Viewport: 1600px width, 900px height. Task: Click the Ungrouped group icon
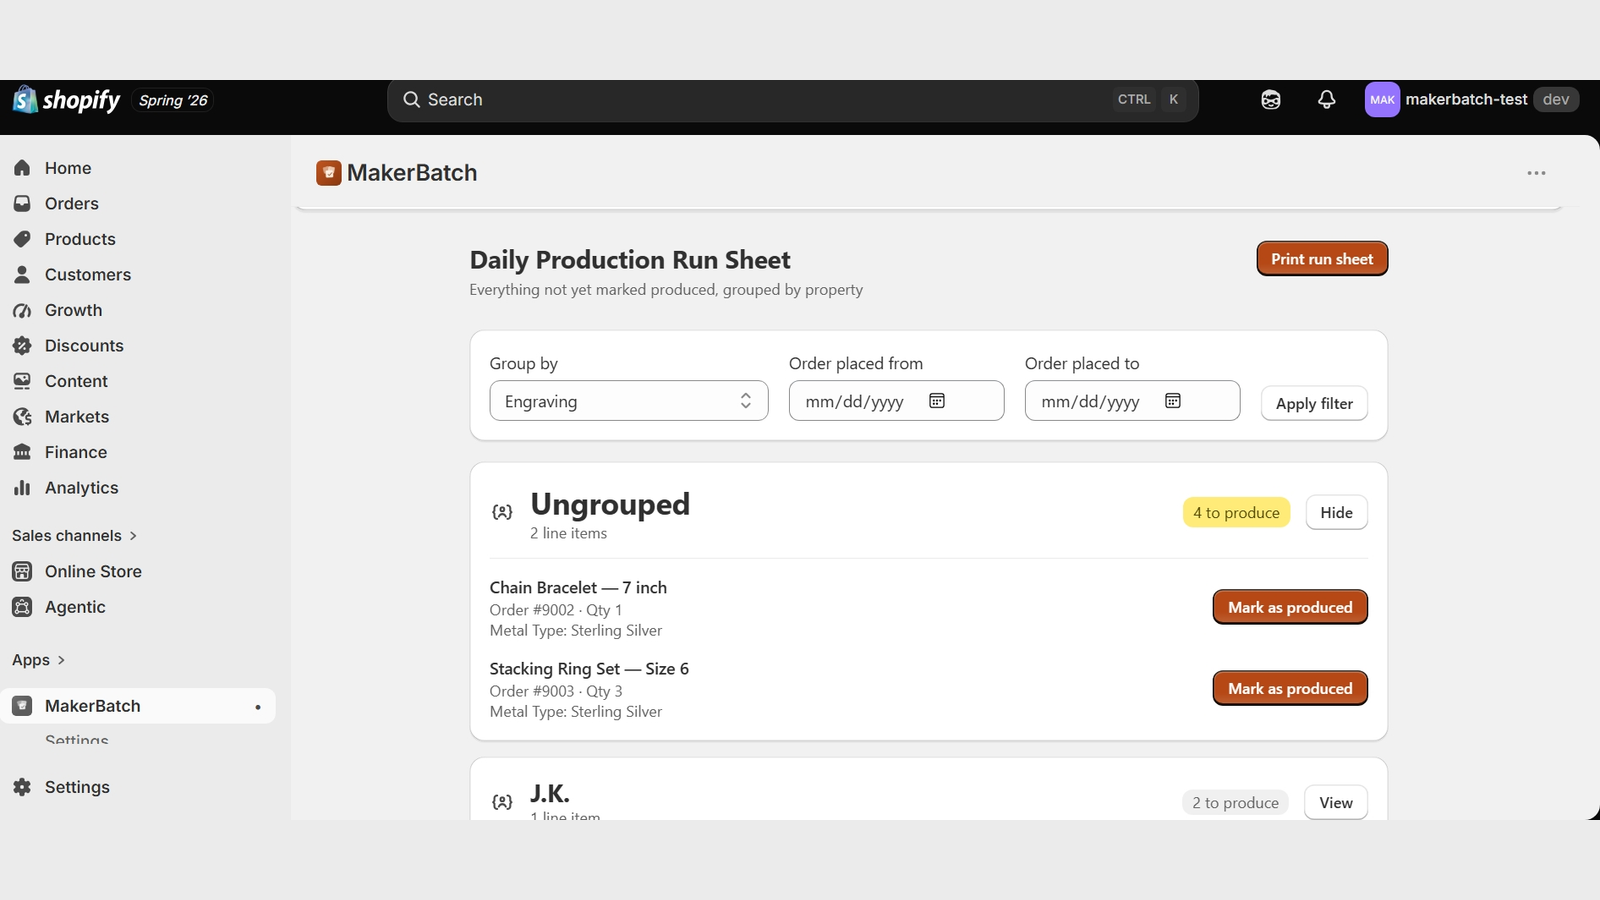502,512
